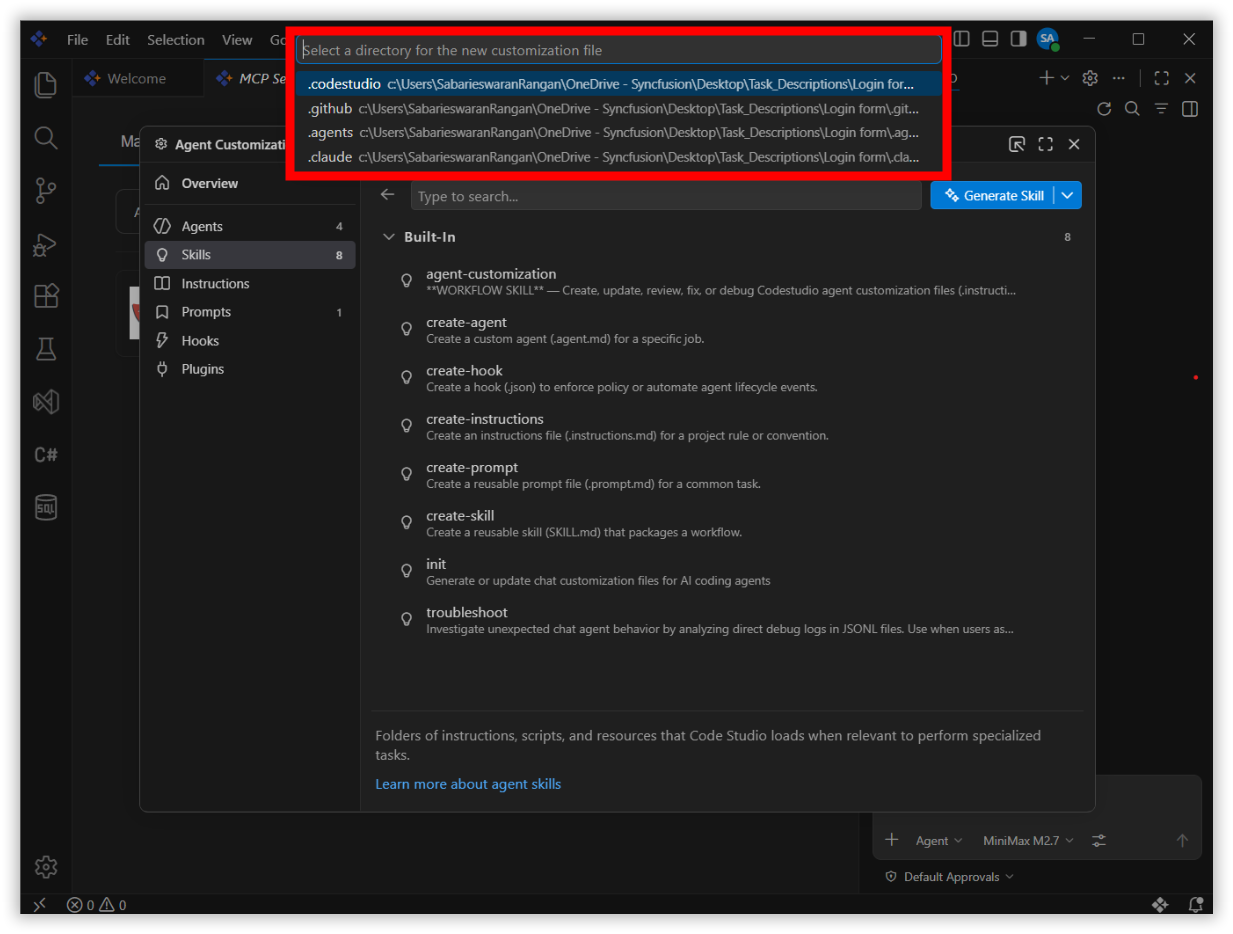Open Run and Debug view icon
The width and height of the screenshot is (1233, 934).
pyautogui.click(x=46, y=243)
